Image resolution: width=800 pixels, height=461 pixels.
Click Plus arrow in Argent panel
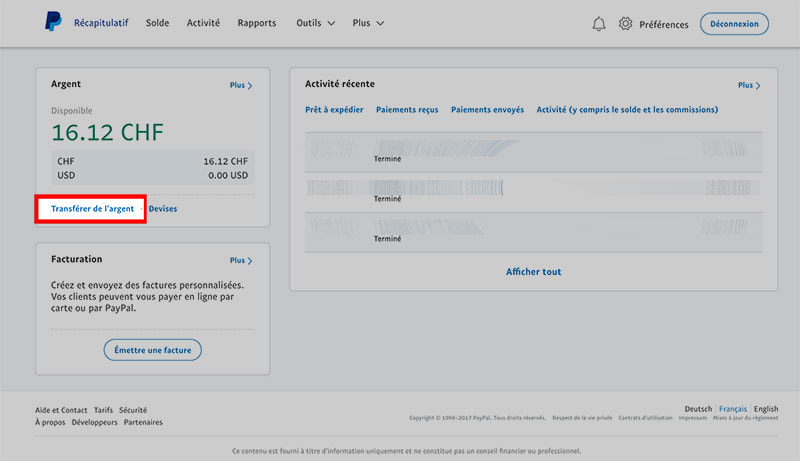(240, 86)
